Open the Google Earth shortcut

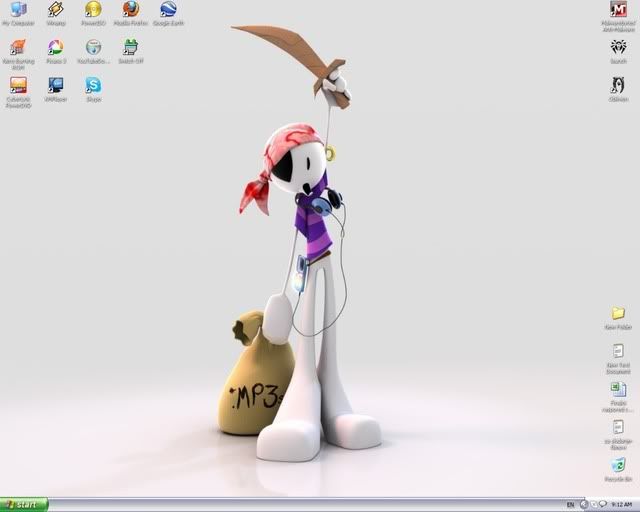click(168, 11)
